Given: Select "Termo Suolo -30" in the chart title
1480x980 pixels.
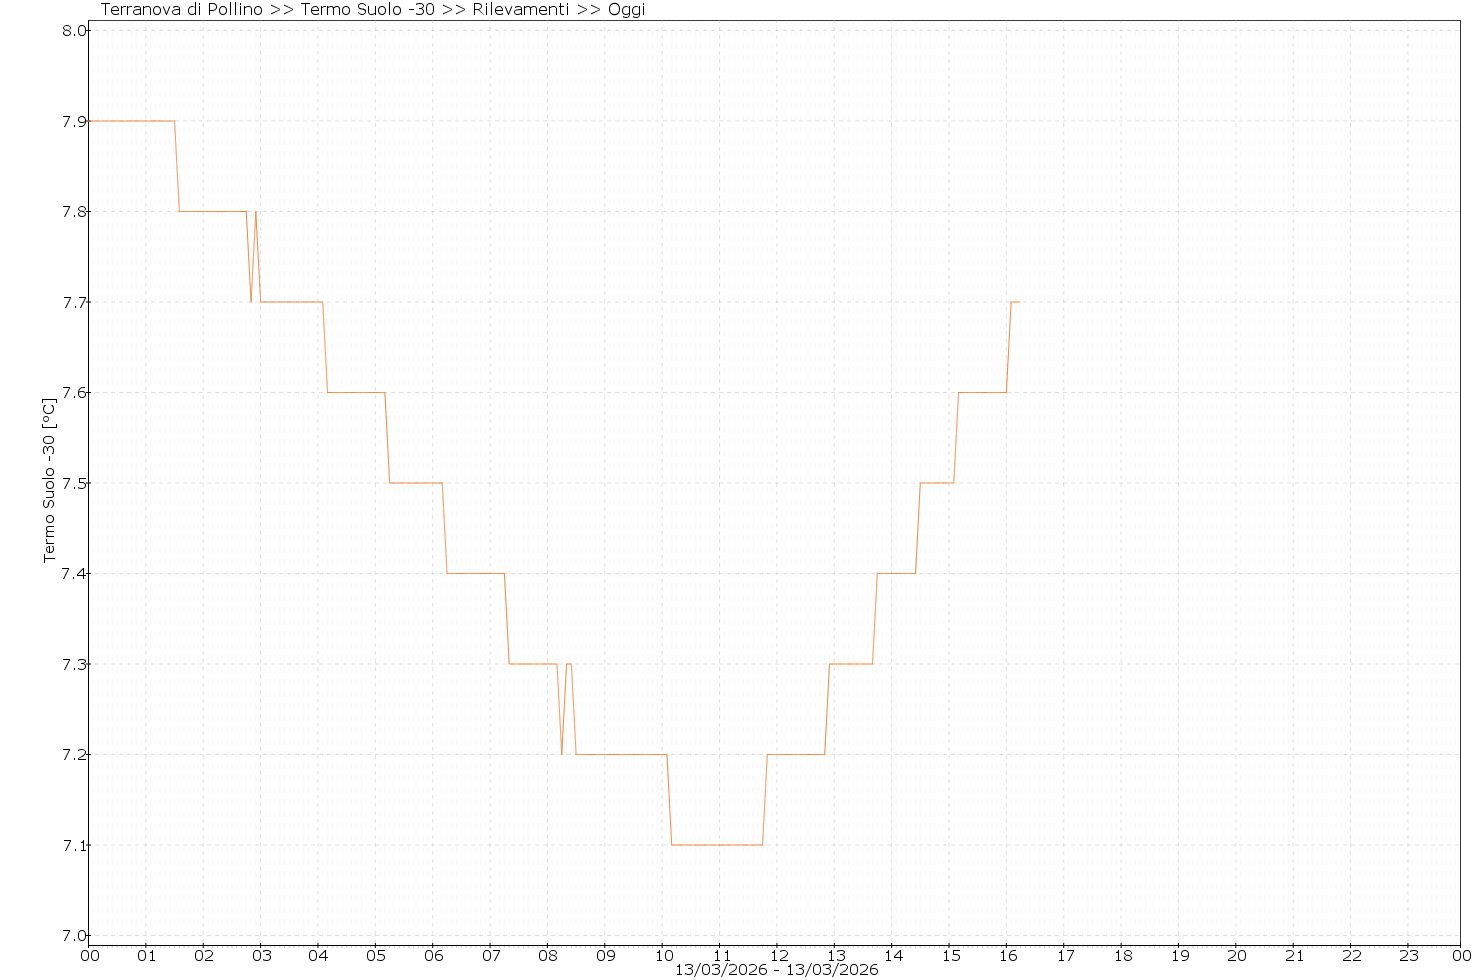Looking at the screenshot, I should (367, 10).
